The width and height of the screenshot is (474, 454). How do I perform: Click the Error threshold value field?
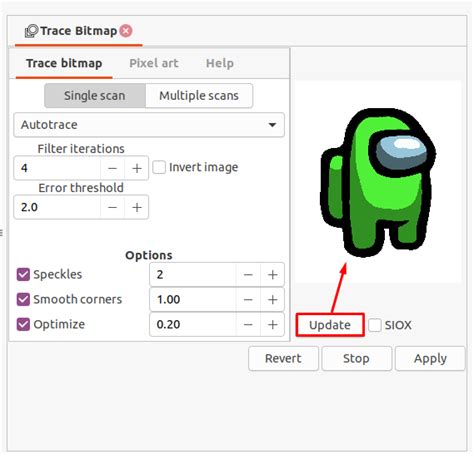point(57,207)
